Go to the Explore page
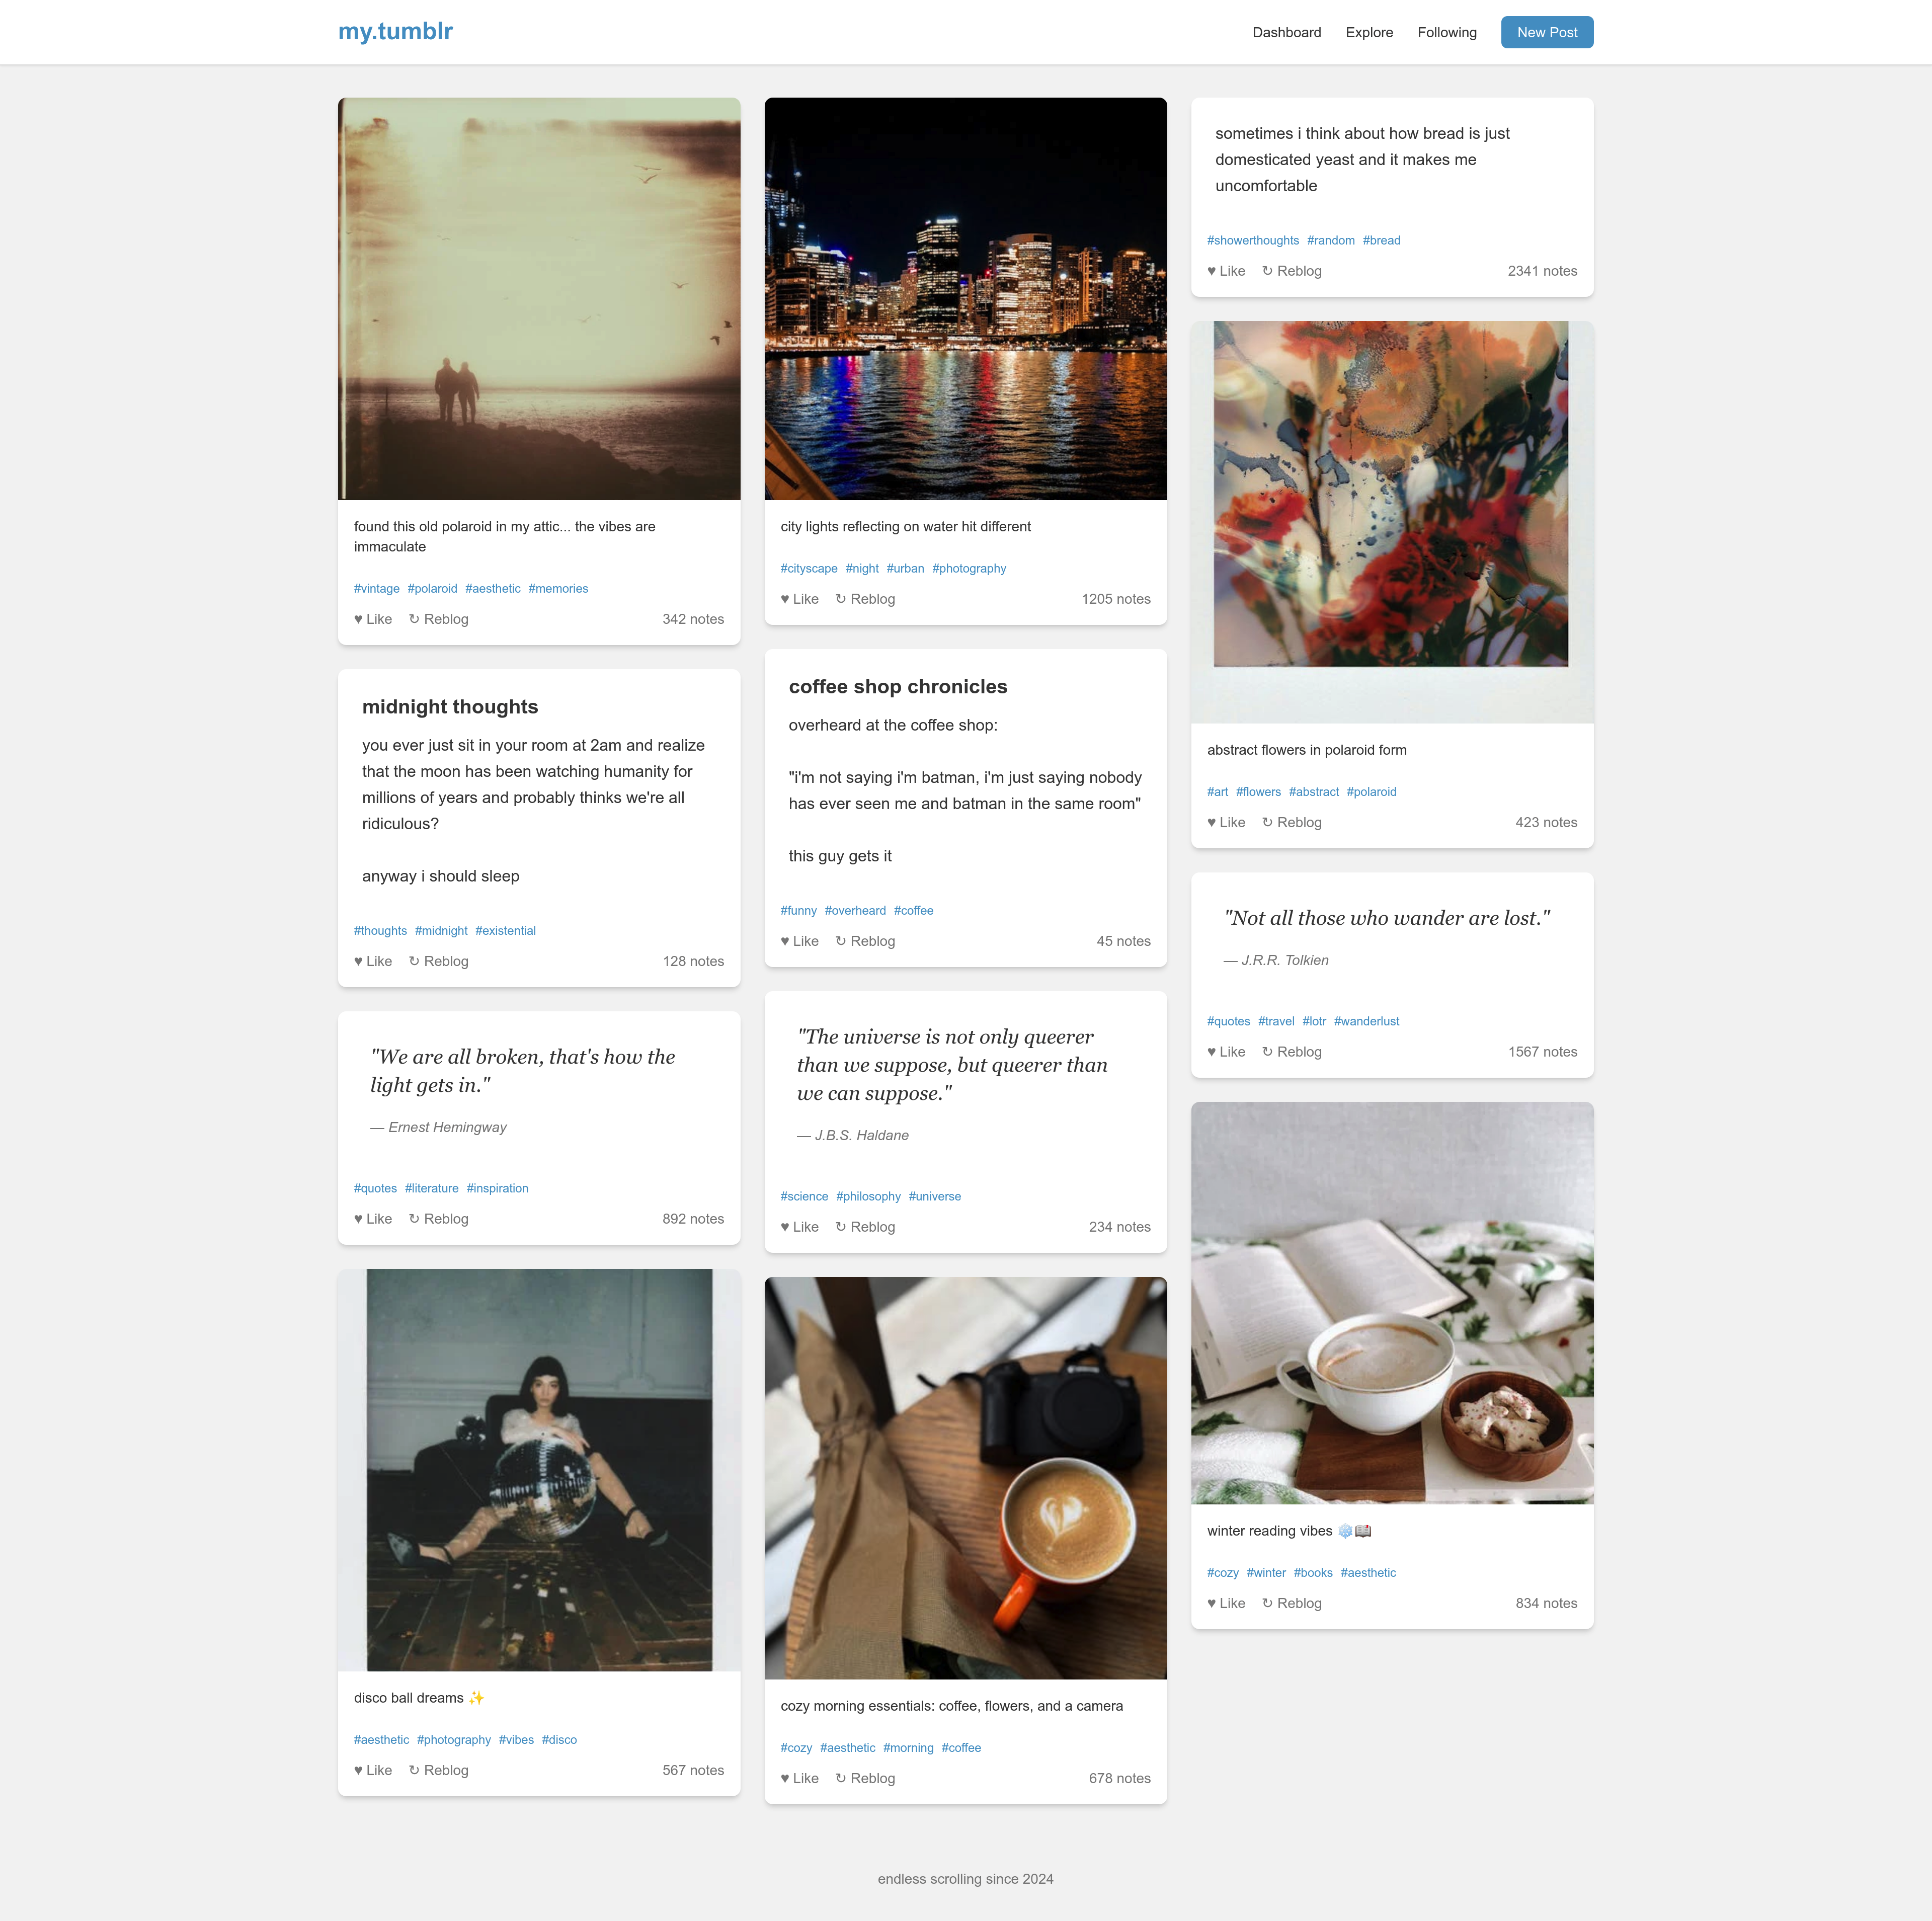Screen dimensions: 1932x1921 pyautogui.click(x=1369, y=32)
